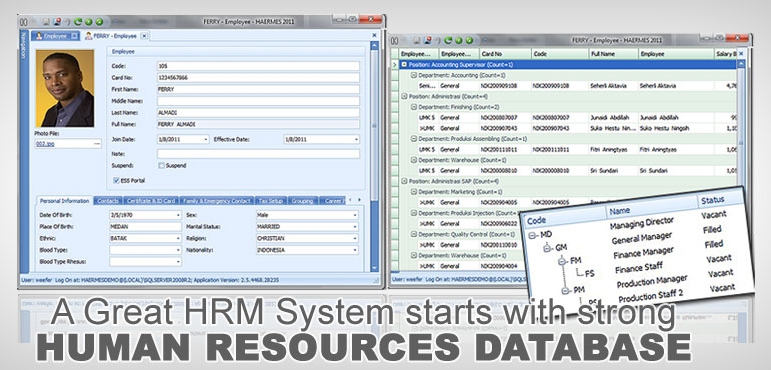Click the user profile icon in right window toolbar

tap(427, 40)
